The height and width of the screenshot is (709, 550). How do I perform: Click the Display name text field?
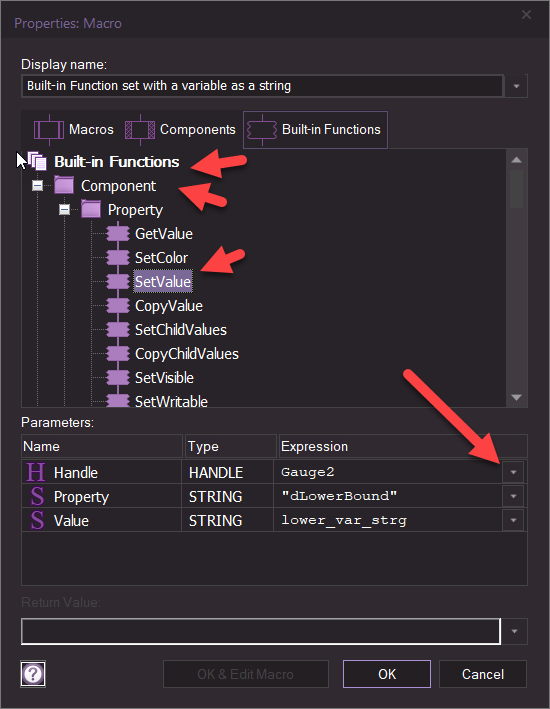[x=262, y=86]
